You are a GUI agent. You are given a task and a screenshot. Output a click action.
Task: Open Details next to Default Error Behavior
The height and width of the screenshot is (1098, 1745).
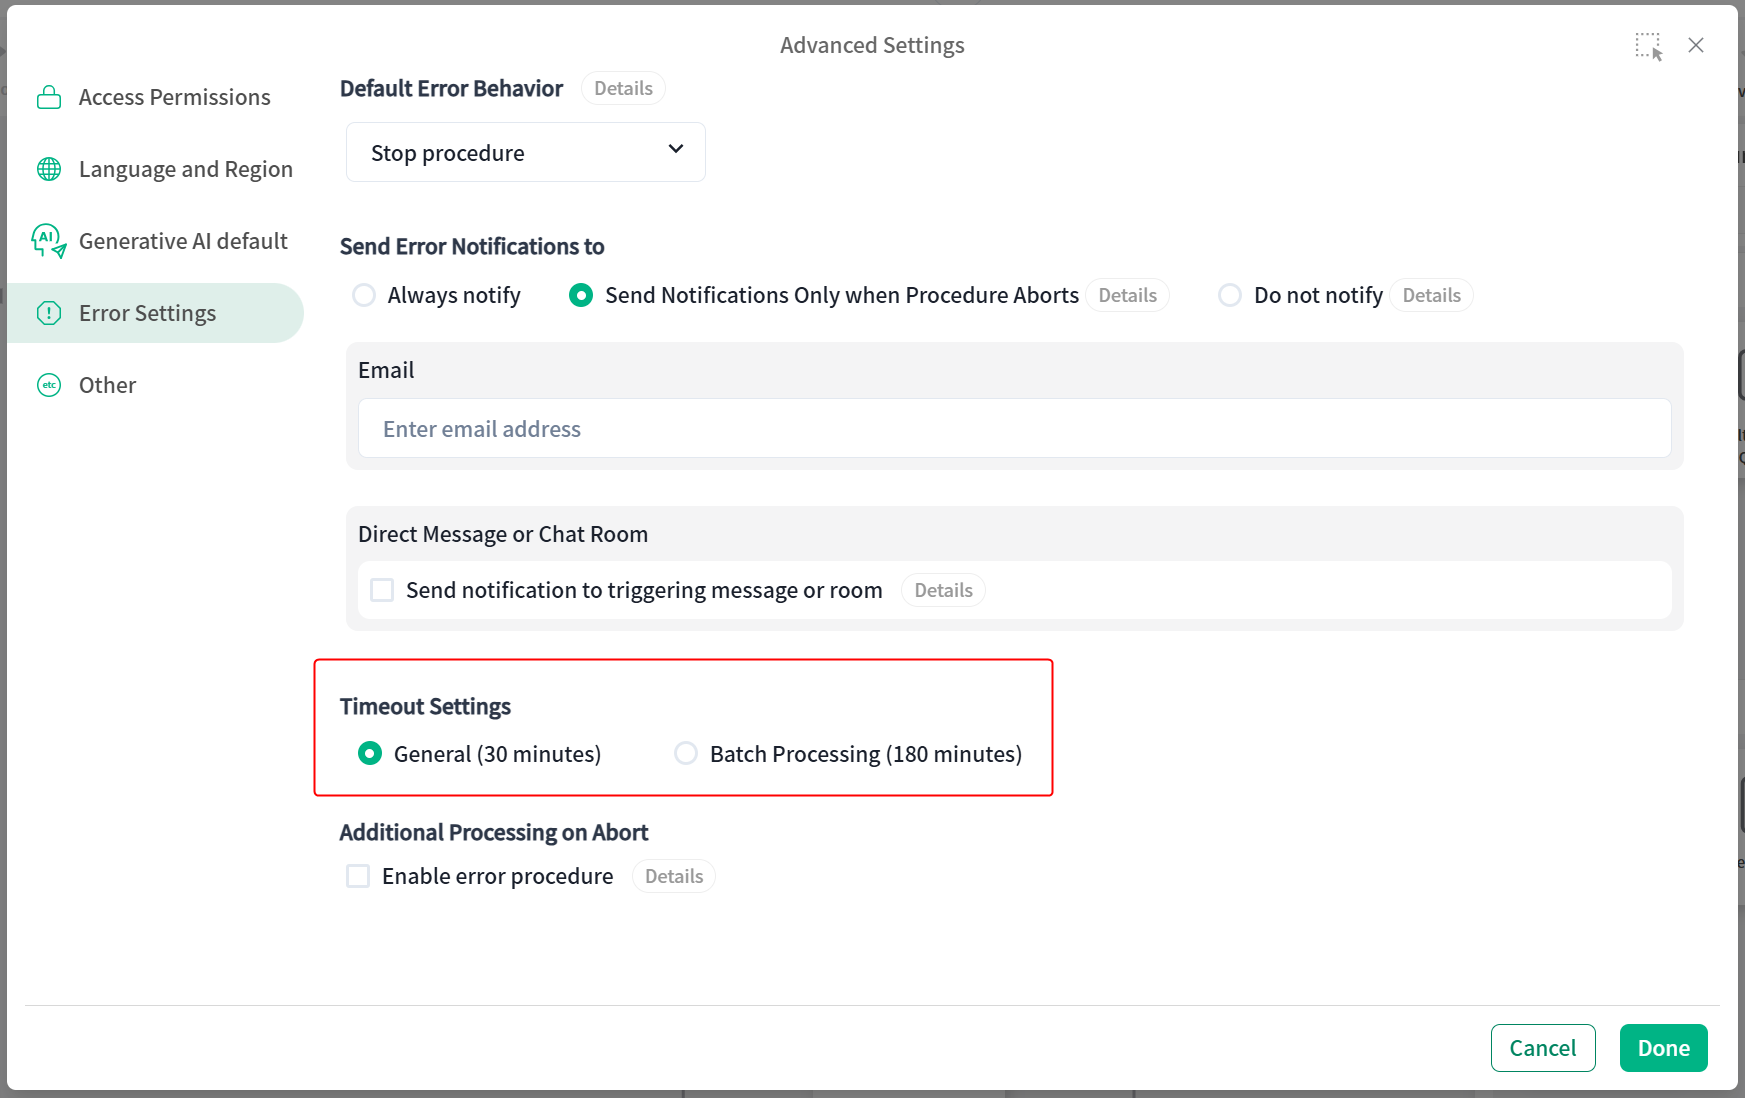tap(623, 88)
